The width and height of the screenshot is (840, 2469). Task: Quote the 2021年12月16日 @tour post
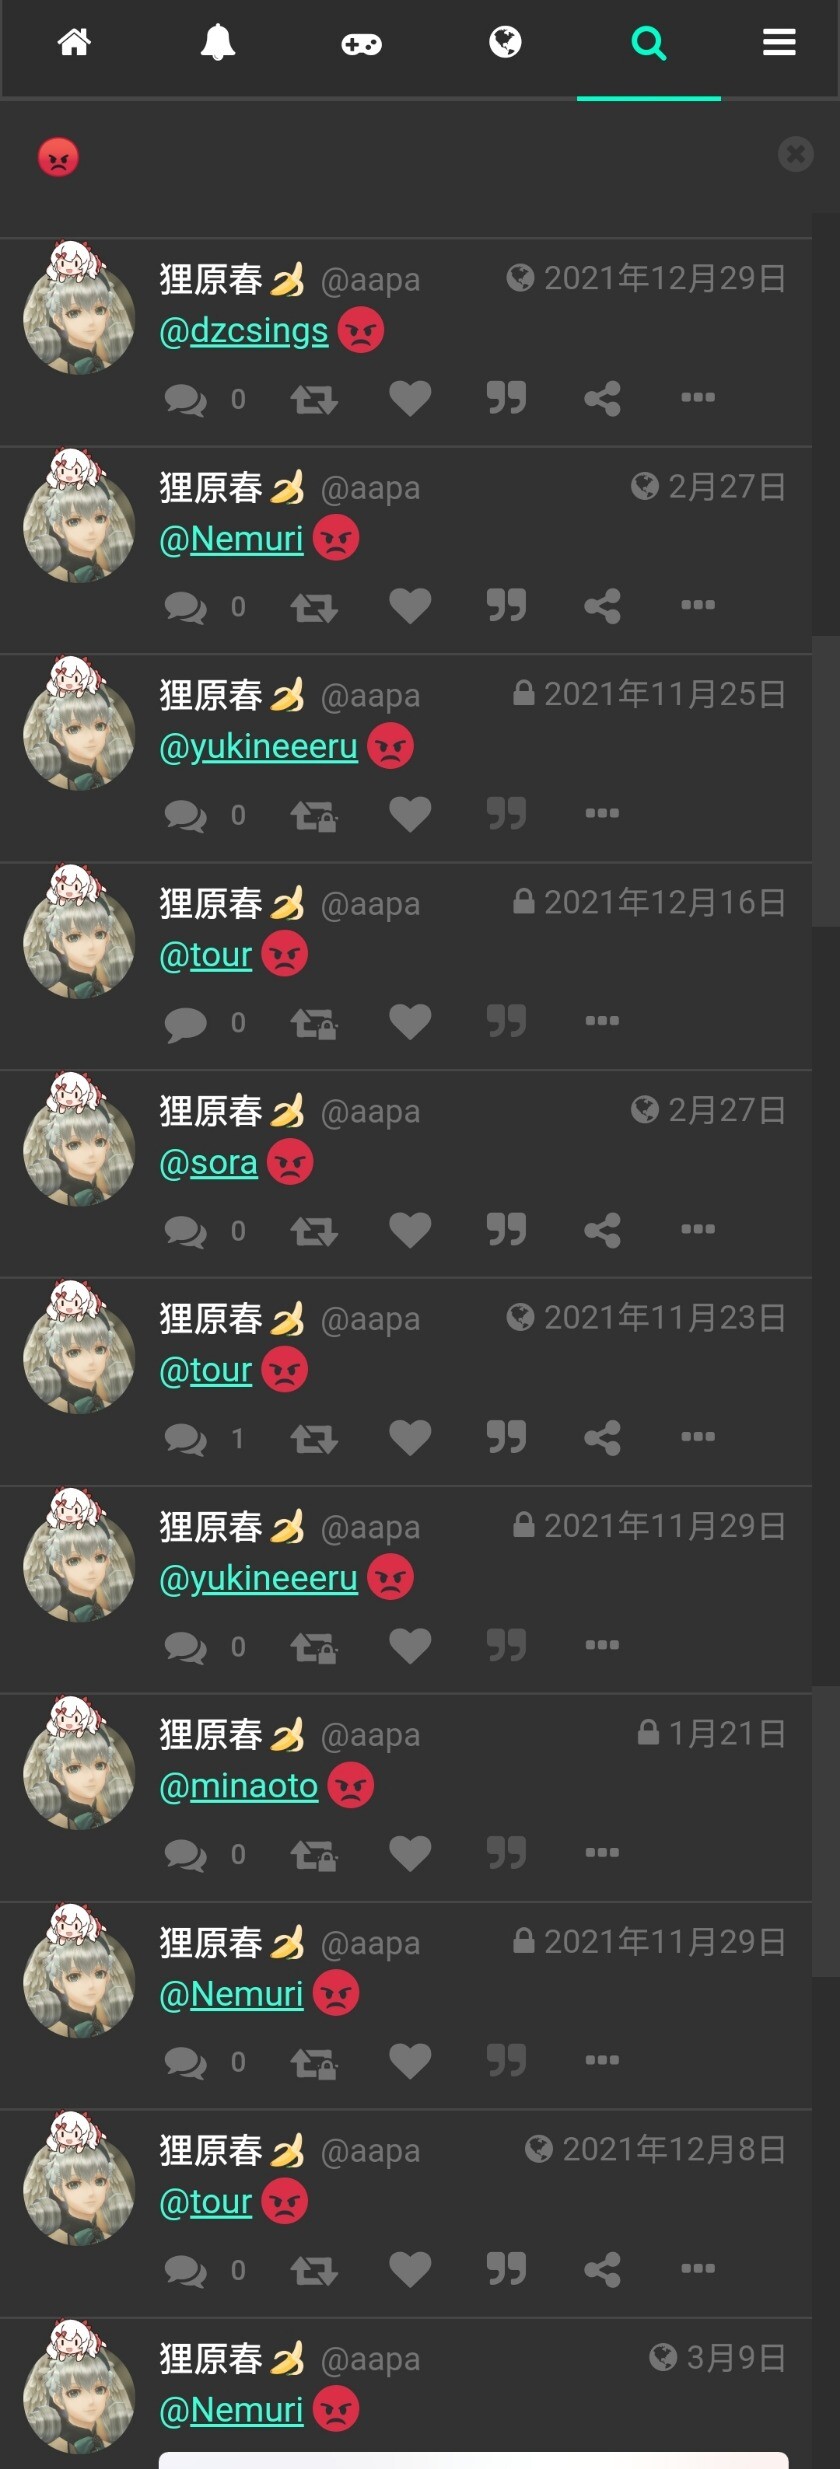tap(506, 1021)
